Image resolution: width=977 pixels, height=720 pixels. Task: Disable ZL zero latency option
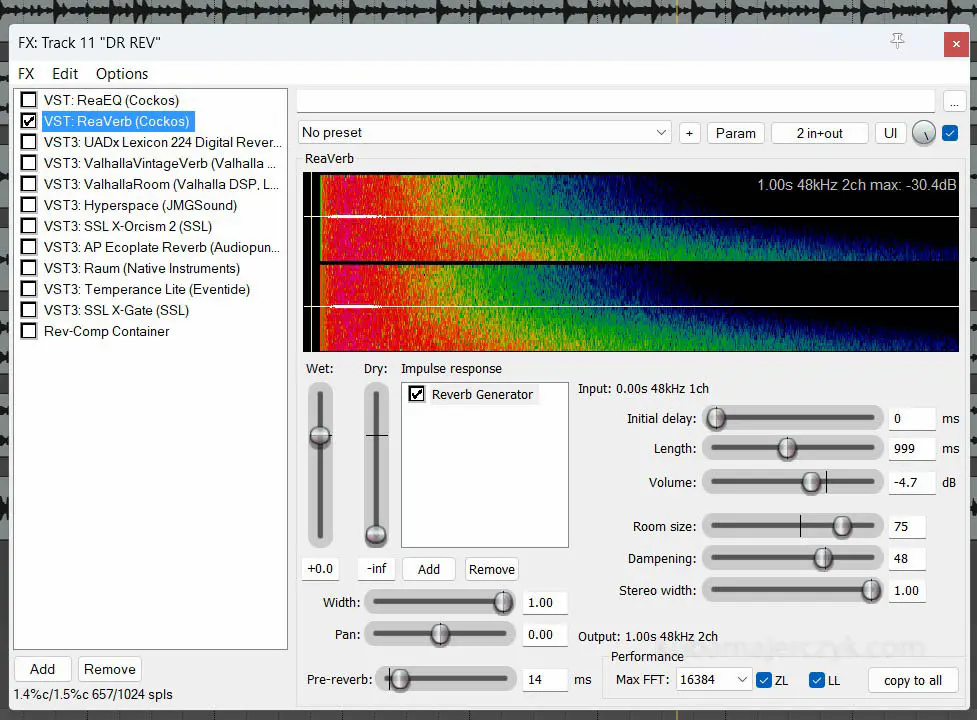coord(765,680)
